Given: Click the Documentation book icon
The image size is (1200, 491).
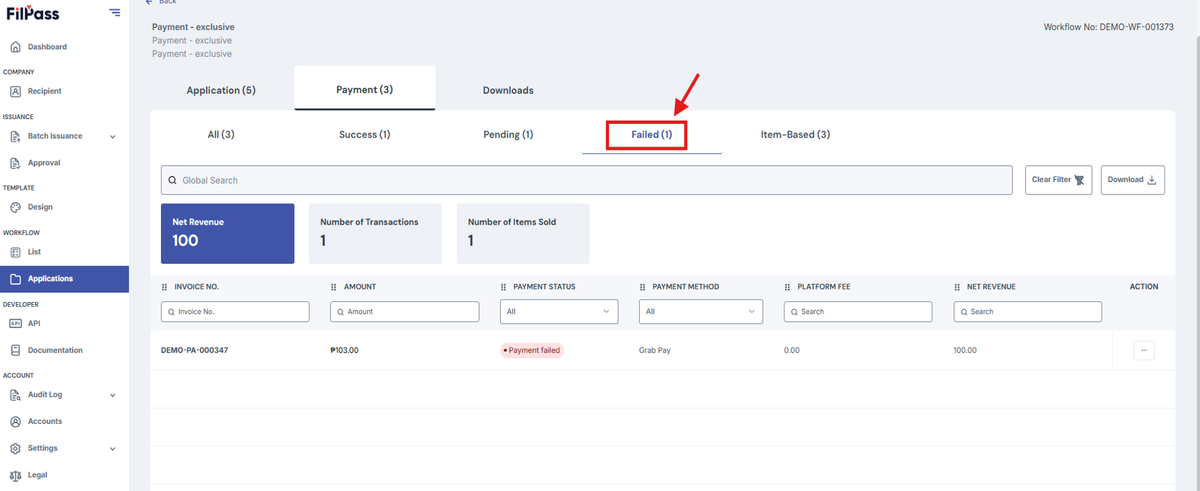Looking at the screenshot, I should point(15,350).
